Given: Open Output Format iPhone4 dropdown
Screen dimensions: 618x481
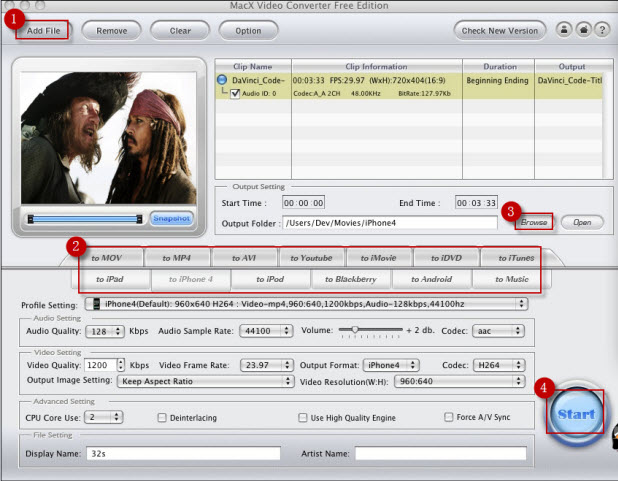Looking at the screenshot, I should click(391, 365).
